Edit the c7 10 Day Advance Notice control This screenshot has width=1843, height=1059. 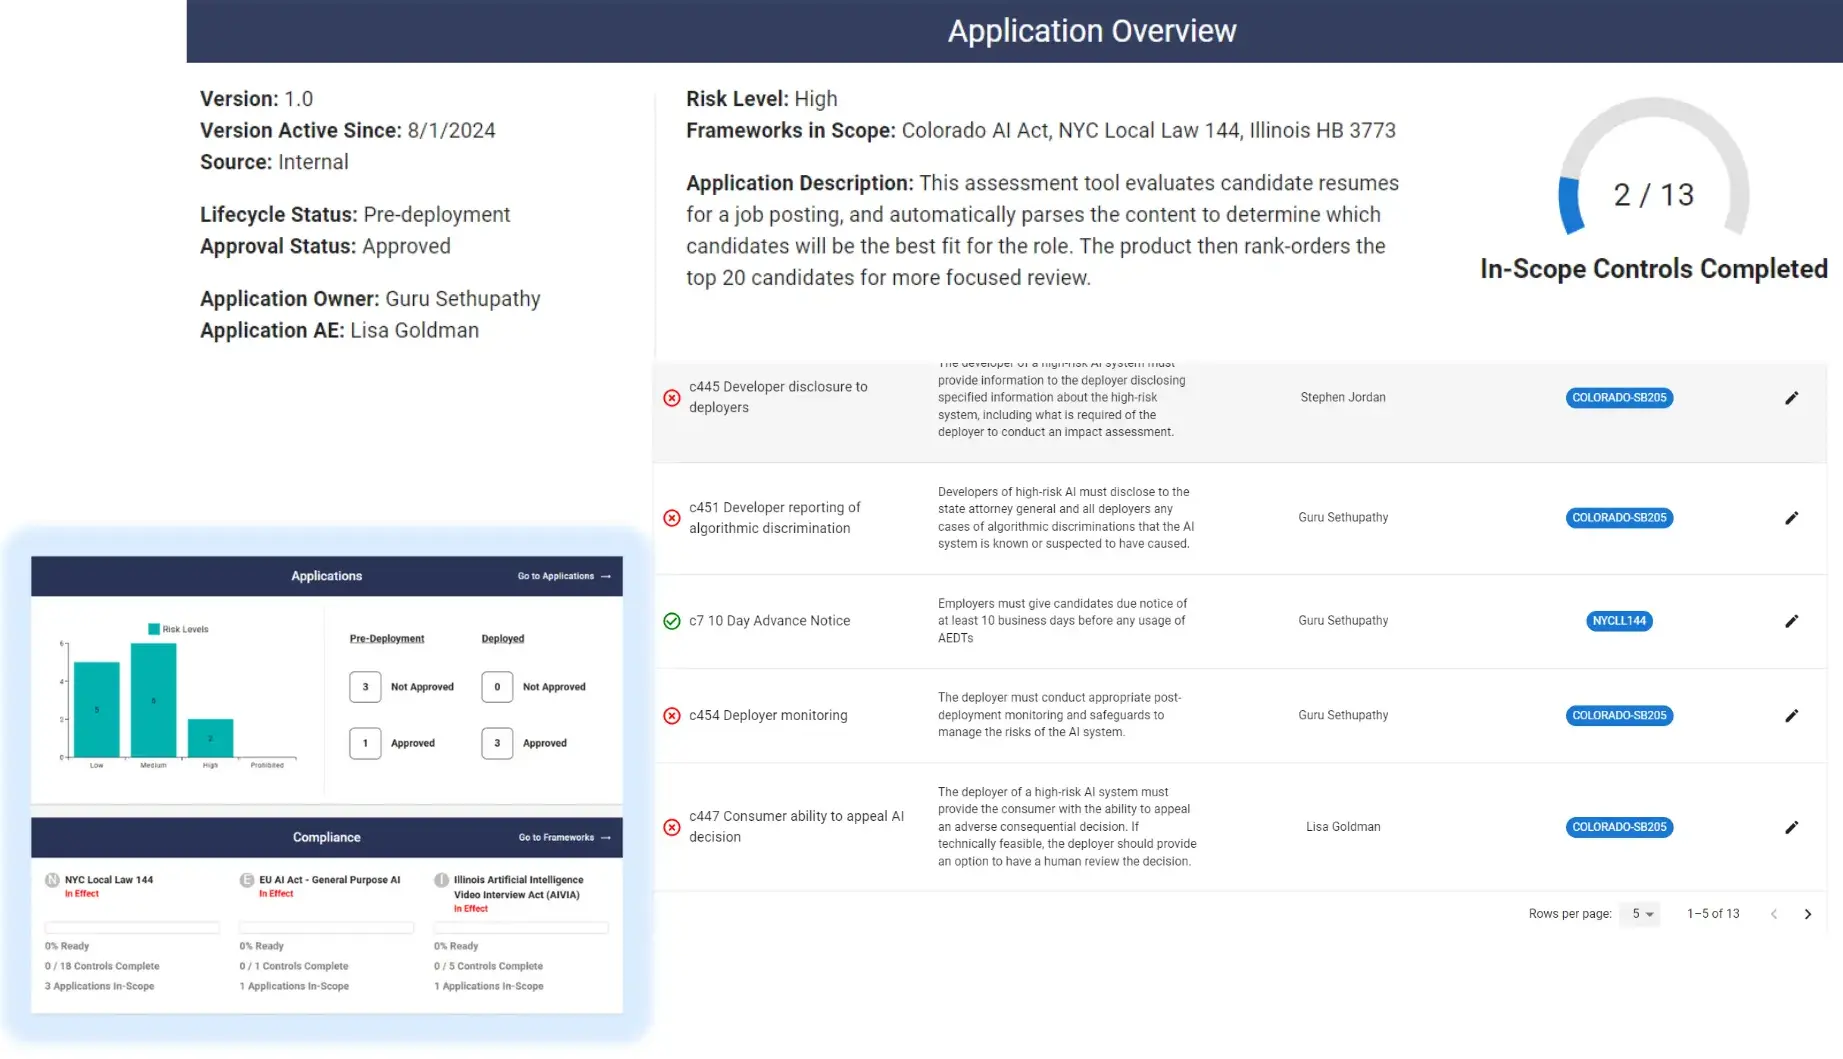[1791, 621]
